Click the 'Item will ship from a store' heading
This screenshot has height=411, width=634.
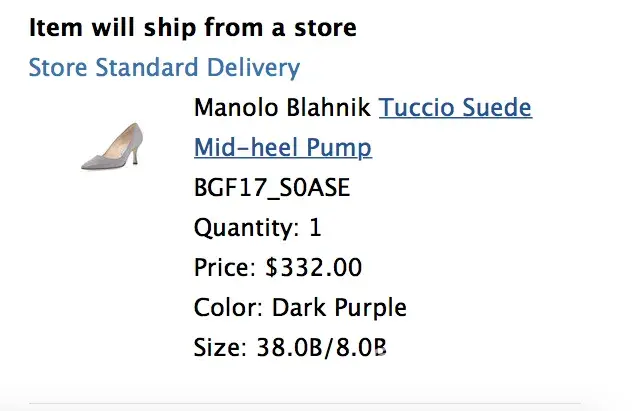(193, 27)
